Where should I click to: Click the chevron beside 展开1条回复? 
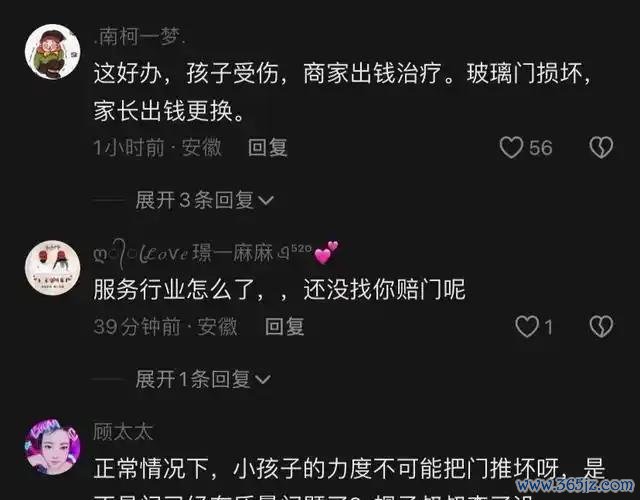pyautogui.click(x=262, y=380)
